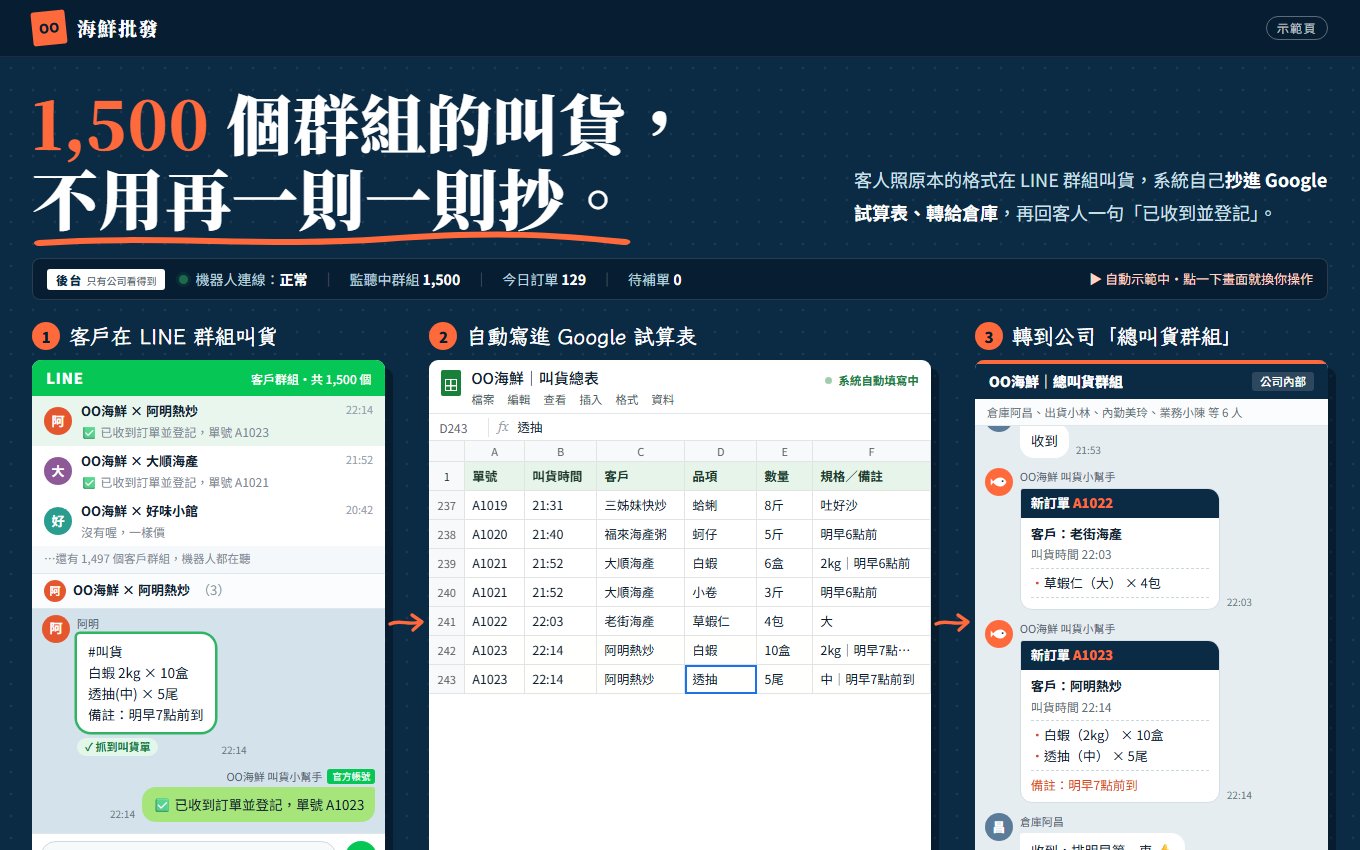This screenshot has width=1360, height=850.
Task: Click the Google Sheets icon beside OO海鮮｜叫貨總表
Action: [x=451, y=385]
